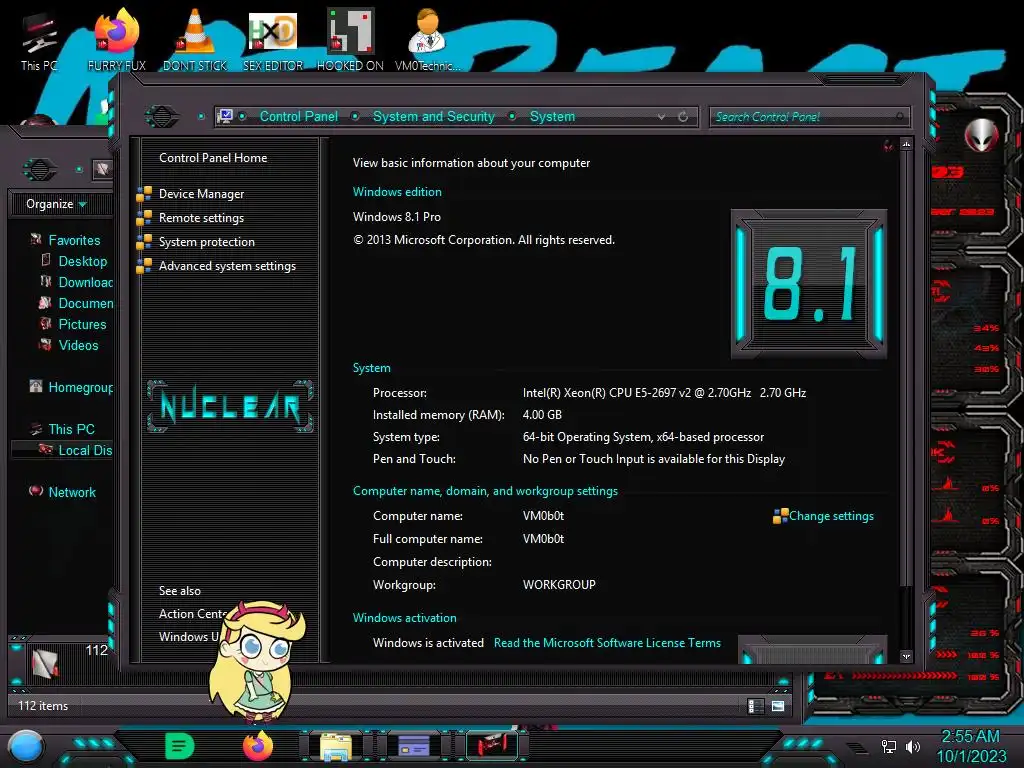This screenshot has width=1024, height=768.
Task: Expand the address bar history dropdown
Action: coord(662,117)
